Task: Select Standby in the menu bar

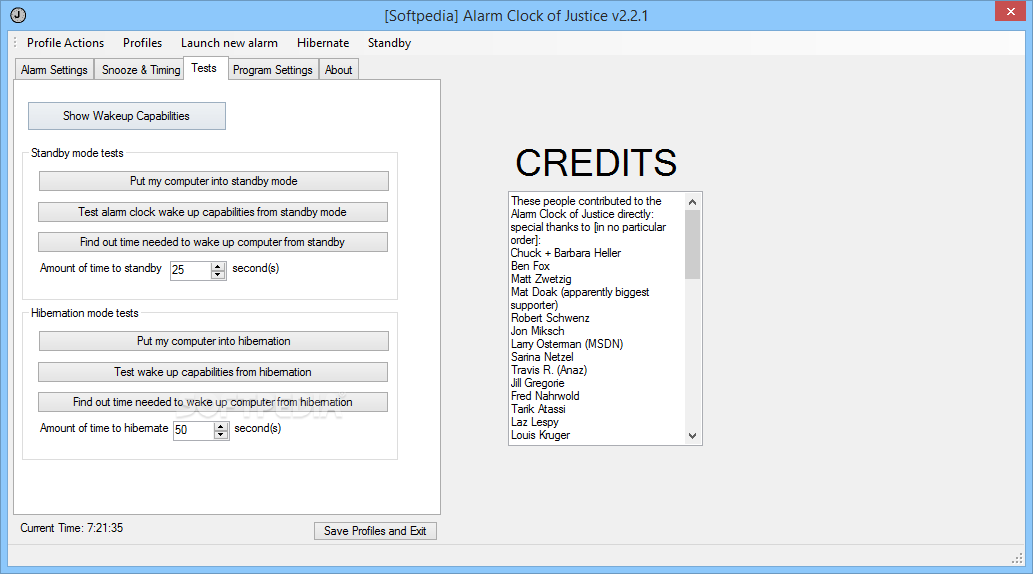Action: (x=389, y=43)
